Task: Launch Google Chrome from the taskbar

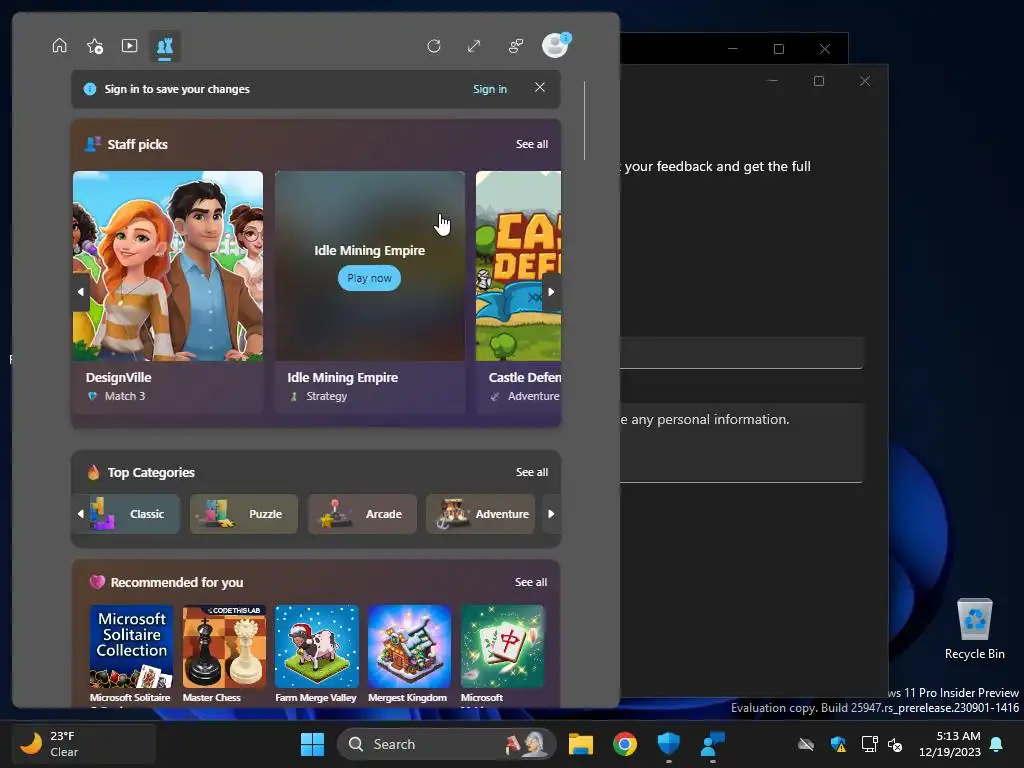Action: (625, 744)
